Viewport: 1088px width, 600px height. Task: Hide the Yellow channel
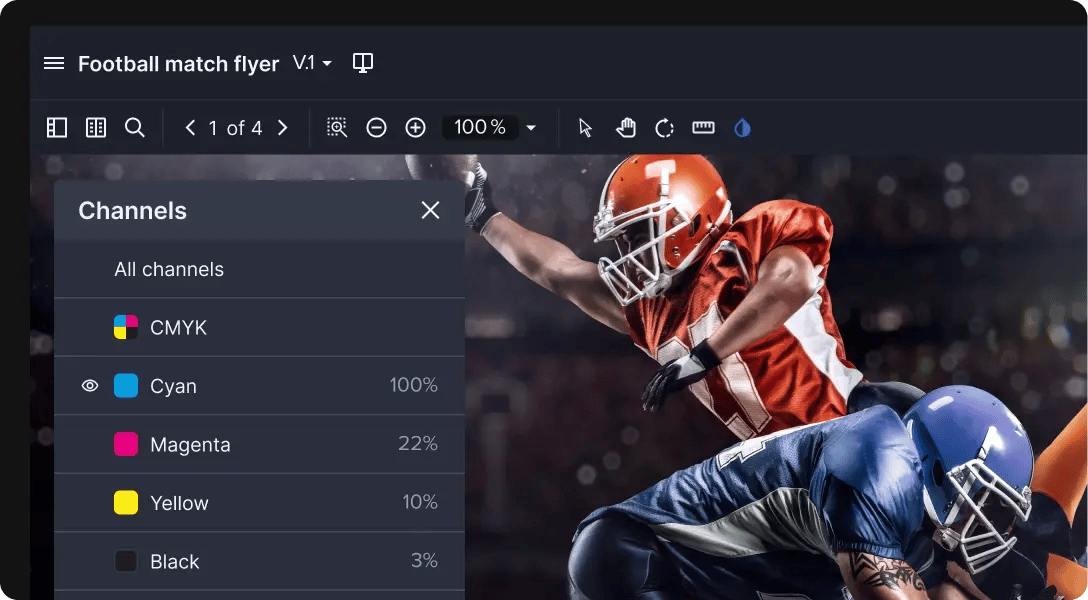(x=89, y=502)
